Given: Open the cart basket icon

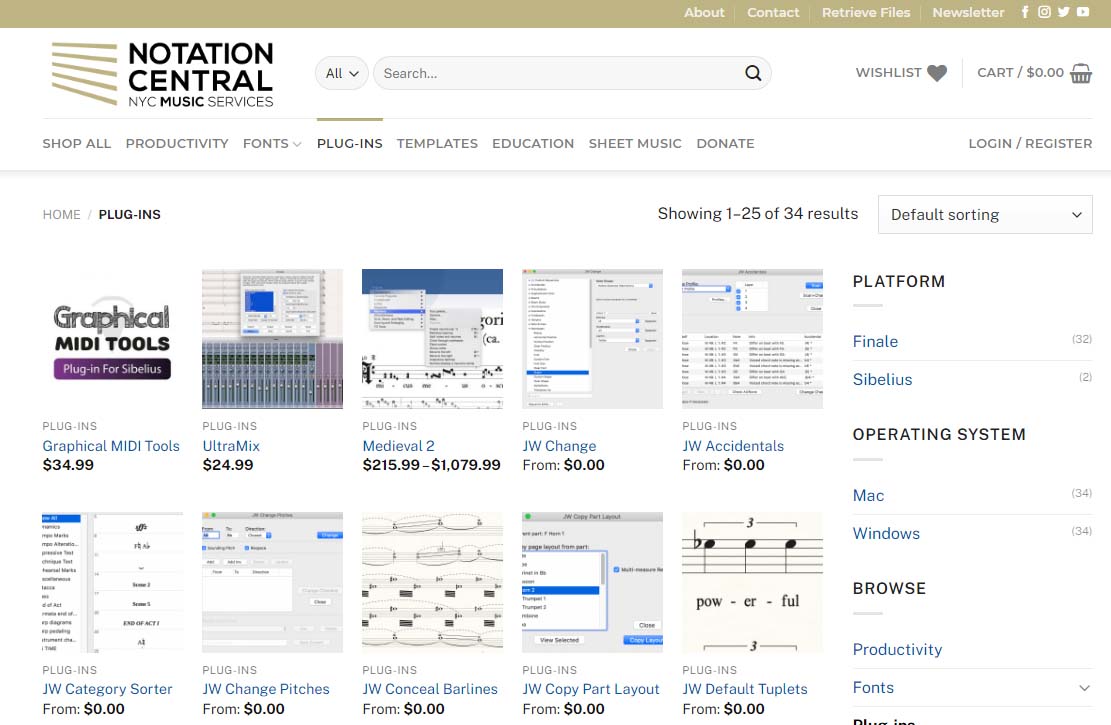Looking at the screenshot, I should coord(1081,73).
